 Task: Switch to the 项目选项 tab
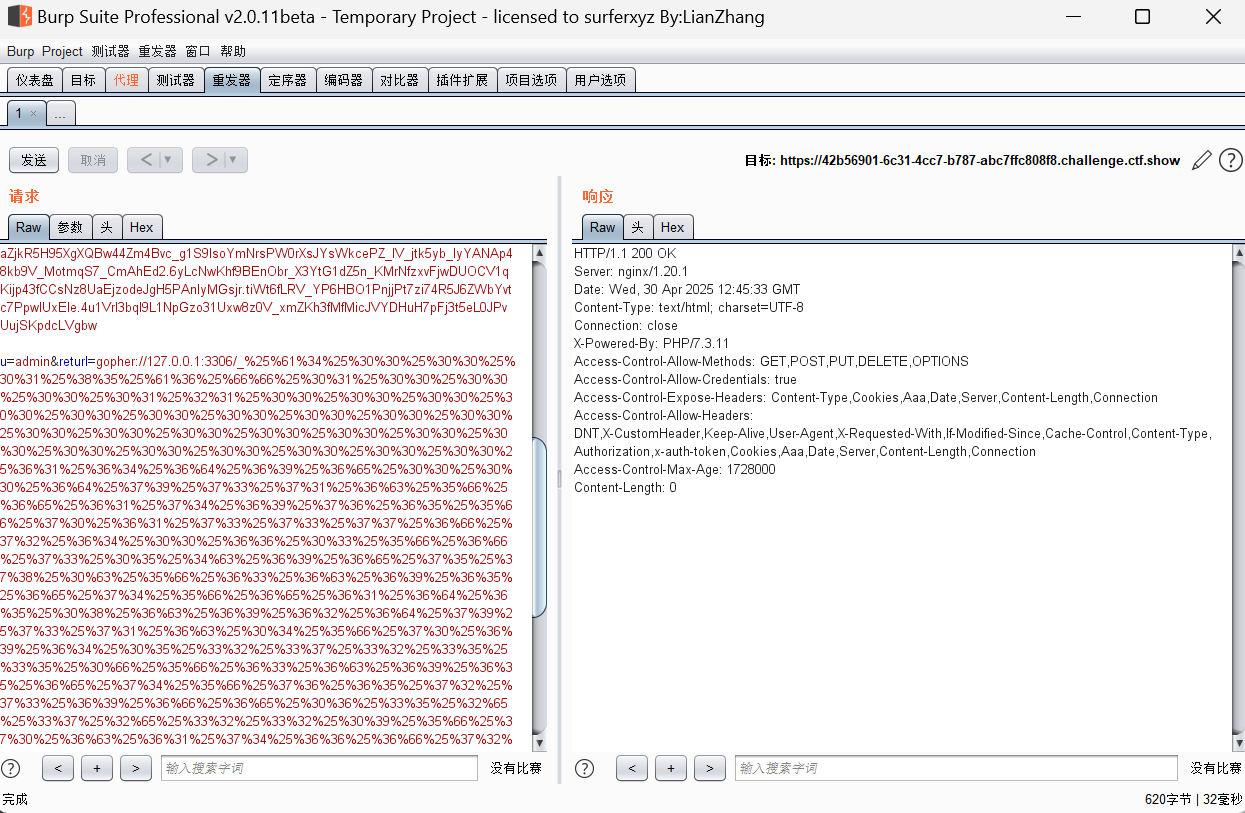coord(530,80)
